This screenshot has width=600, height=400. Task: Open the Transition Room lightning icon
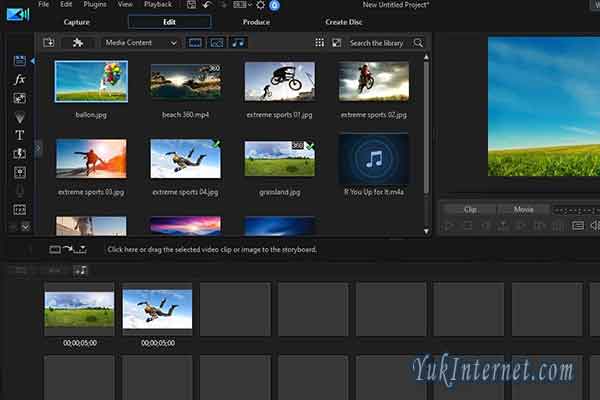pyautogui.click(x=19, y=153)
